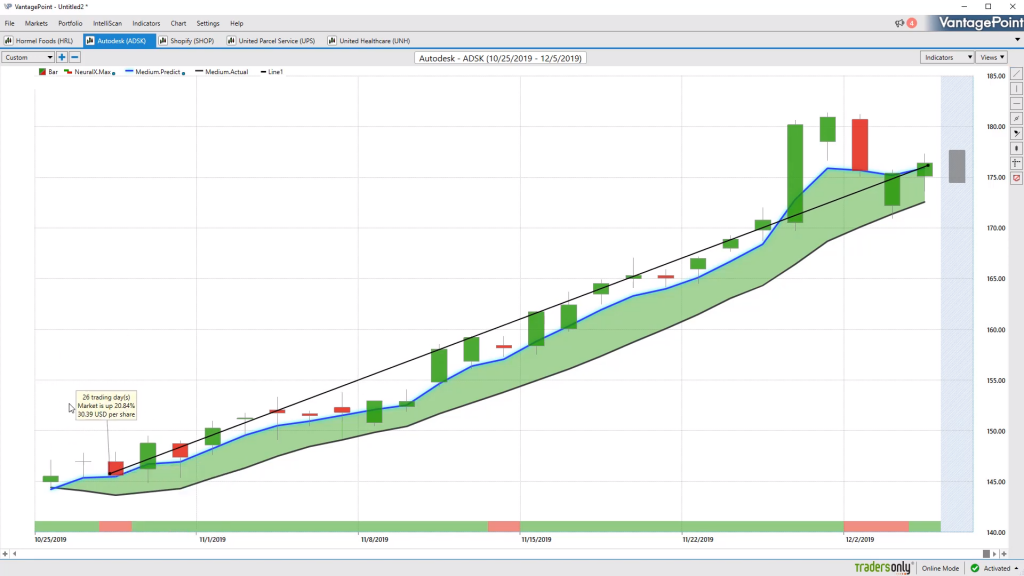The width and height of the screenshot is (1024, 576).
Task: Toggle the Medium.Actual legend entry
Action: (222, 72)
